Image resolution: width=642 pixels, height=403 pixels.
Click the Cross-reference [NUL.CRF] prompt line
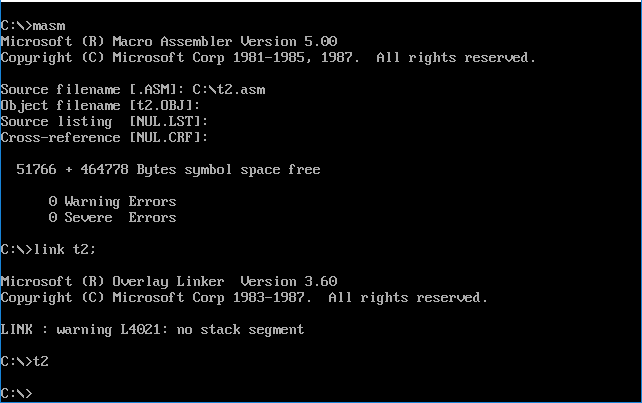pyautogui.click(x=105, y=137)
